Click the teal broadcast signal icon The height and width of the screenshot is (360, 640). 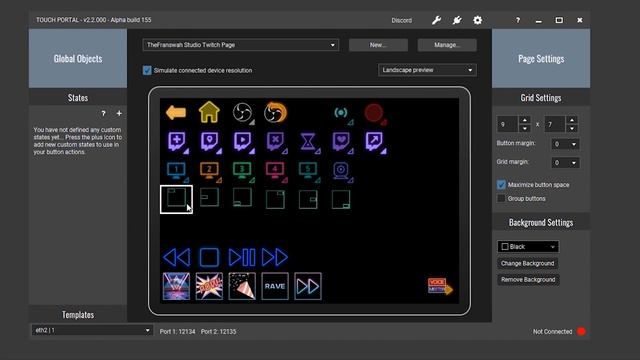coord(341,113)
